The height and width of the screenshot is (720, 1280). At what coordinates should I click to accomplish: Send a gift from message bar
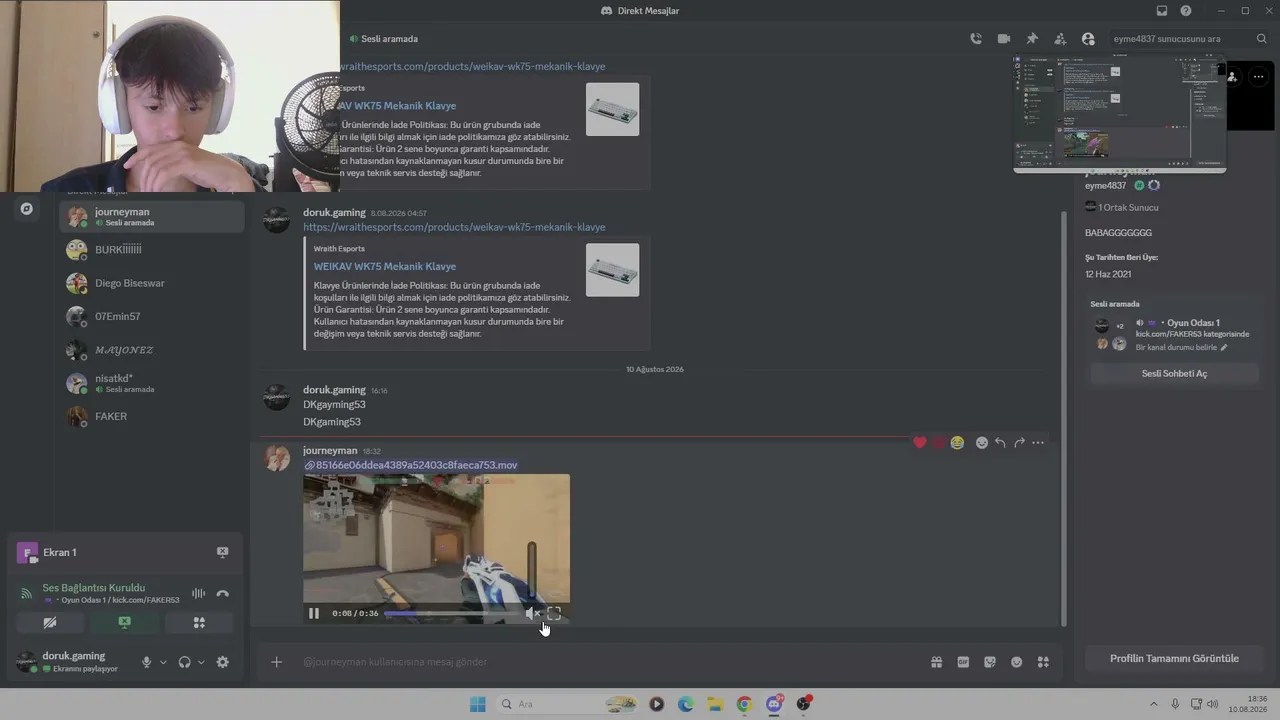point(936,662)
